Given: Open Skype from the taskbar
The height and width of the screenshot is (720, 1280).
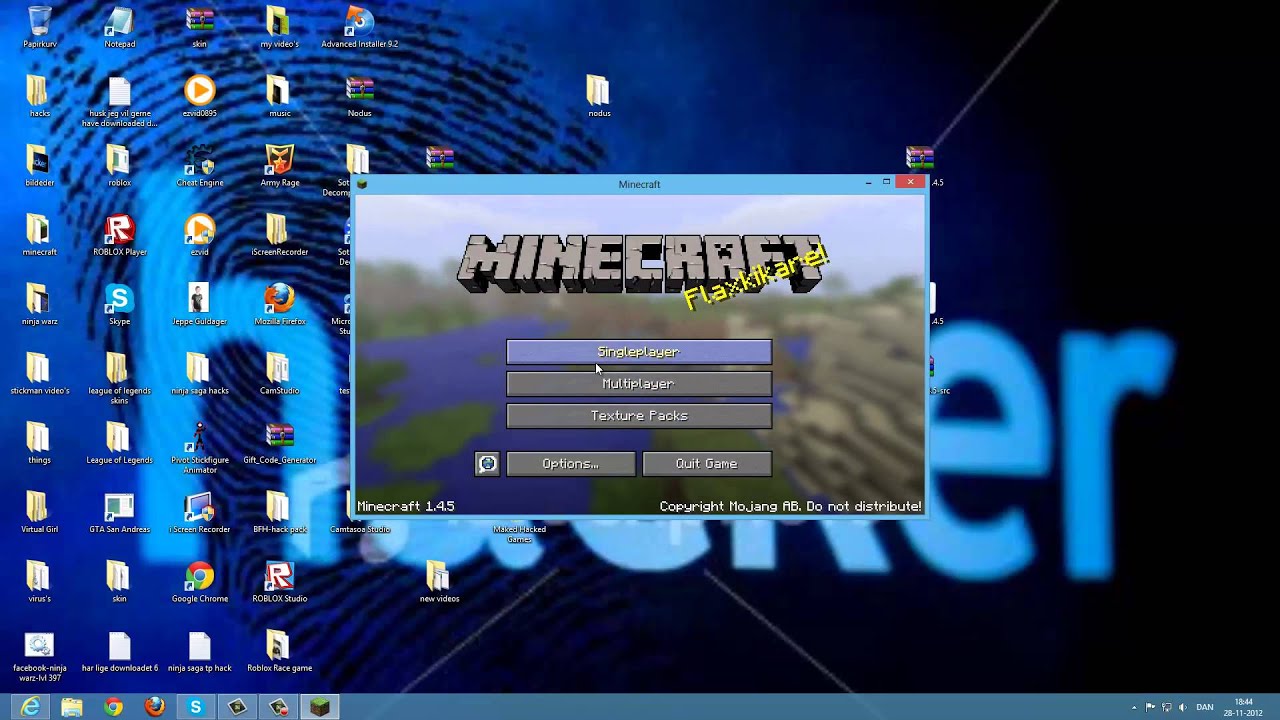Looking at the screenshot, I should pyautogui.click(x=196, y=707).
